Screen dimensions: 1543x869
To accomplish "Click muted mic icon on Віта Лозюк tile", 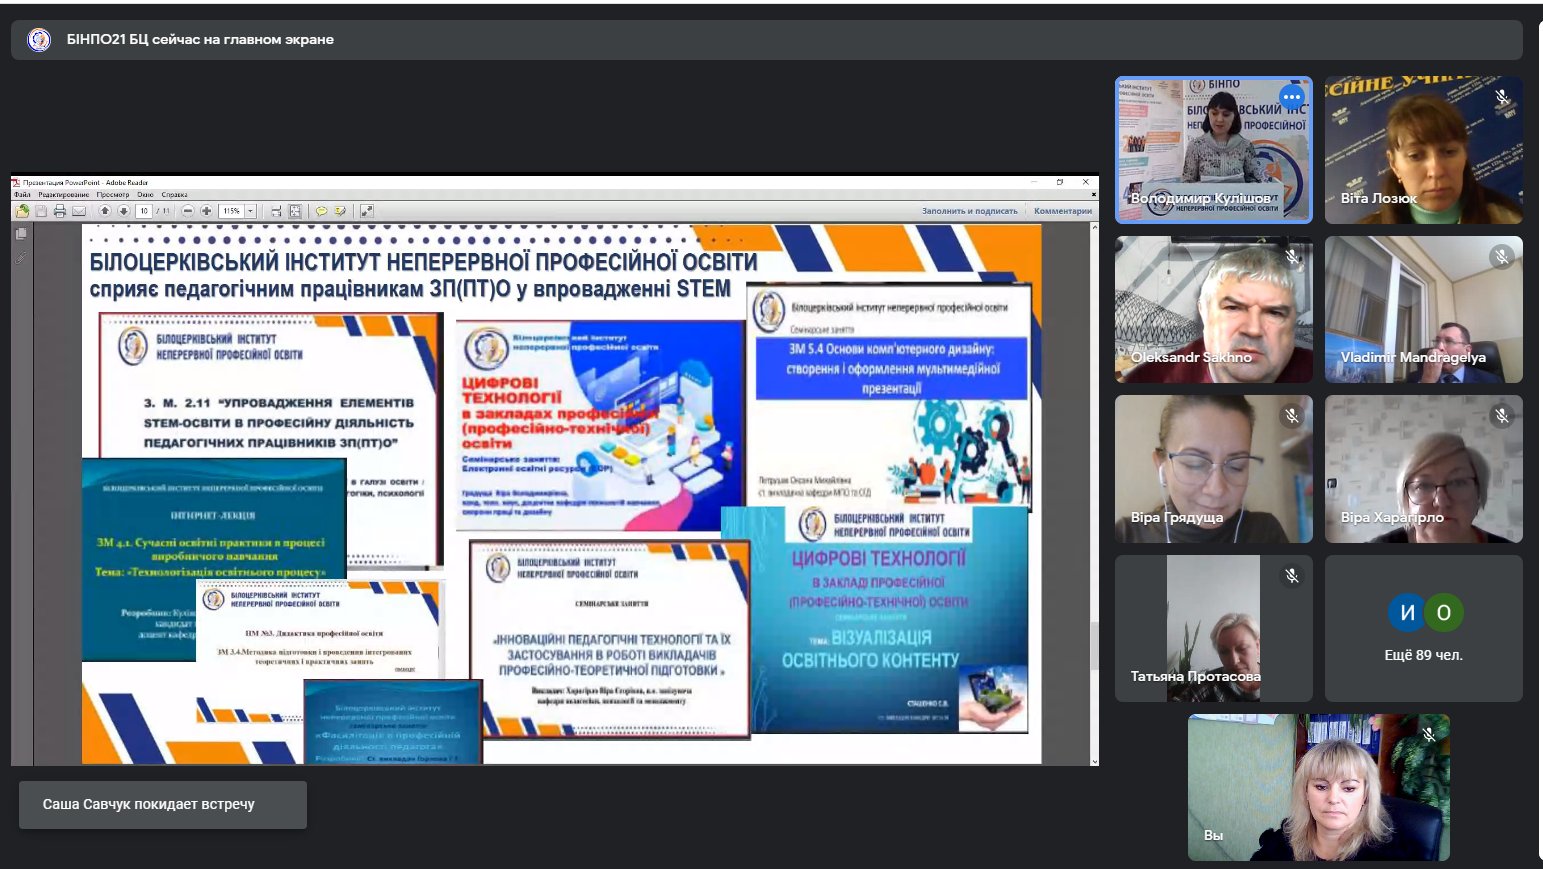I will tap(1501, 97).
